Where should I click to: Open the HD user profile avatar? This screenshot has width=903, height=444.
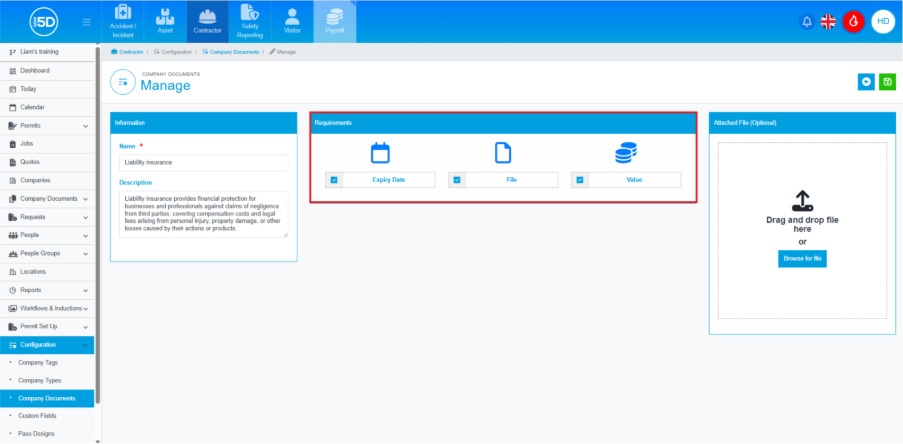coord(881,21)
